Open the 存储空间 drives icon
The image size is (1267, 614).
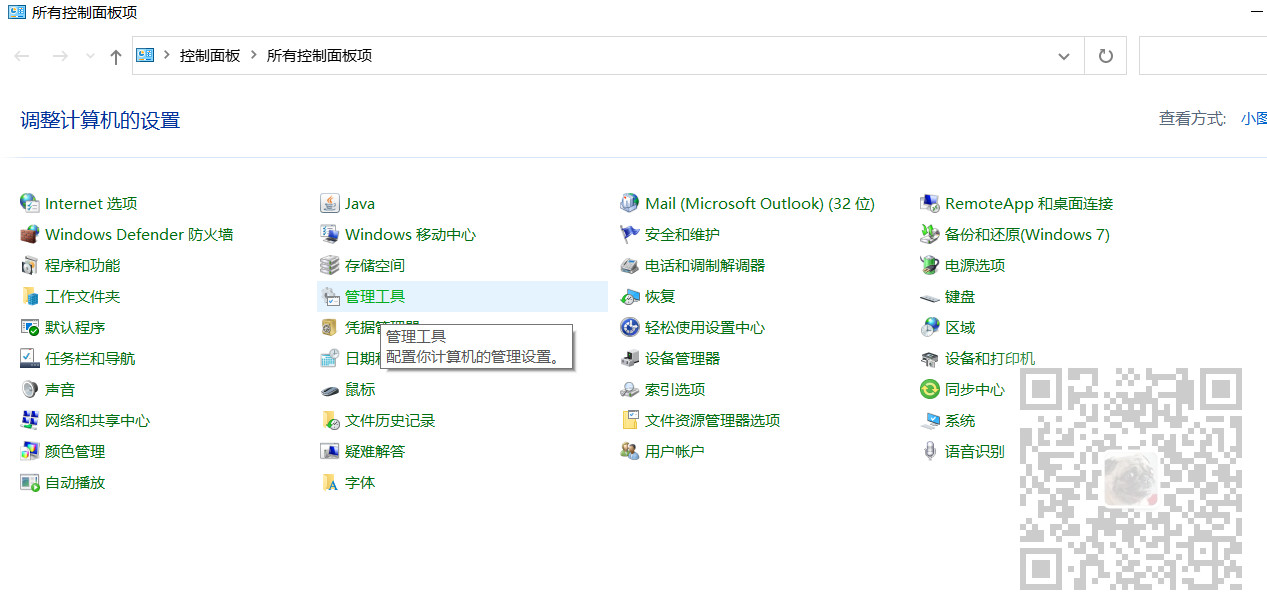coord(329,265)
